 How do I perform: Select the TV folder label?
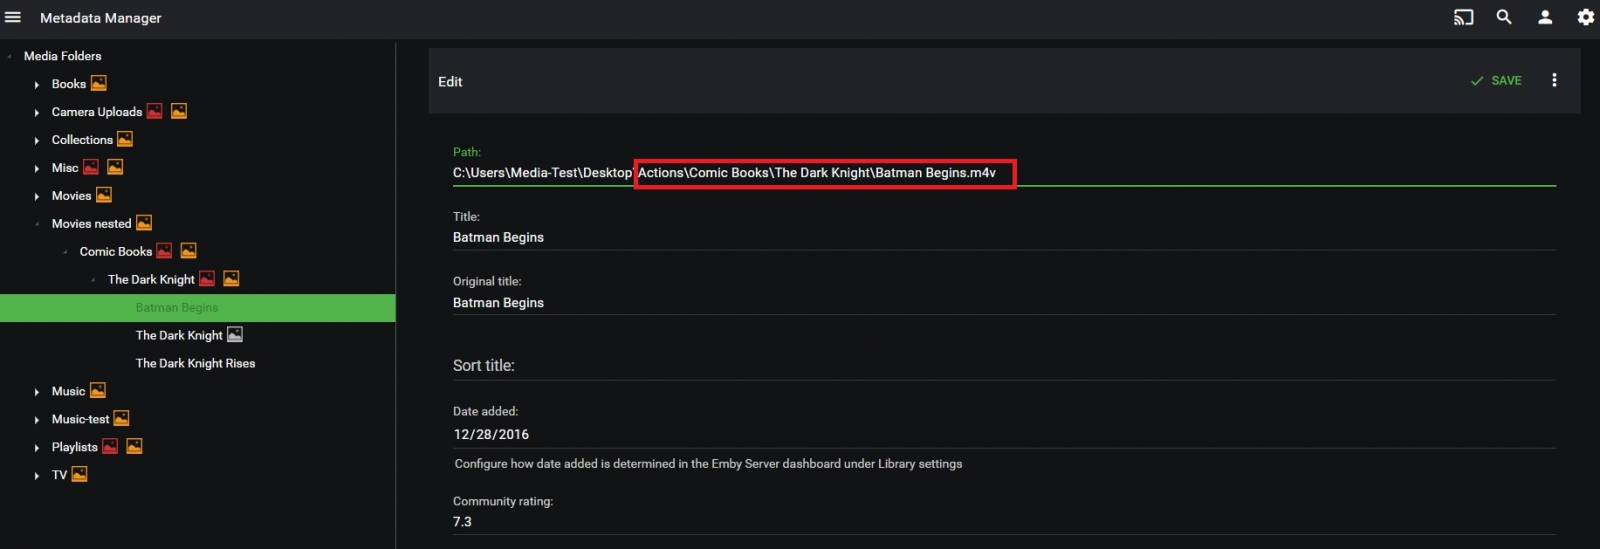point(59,475)
